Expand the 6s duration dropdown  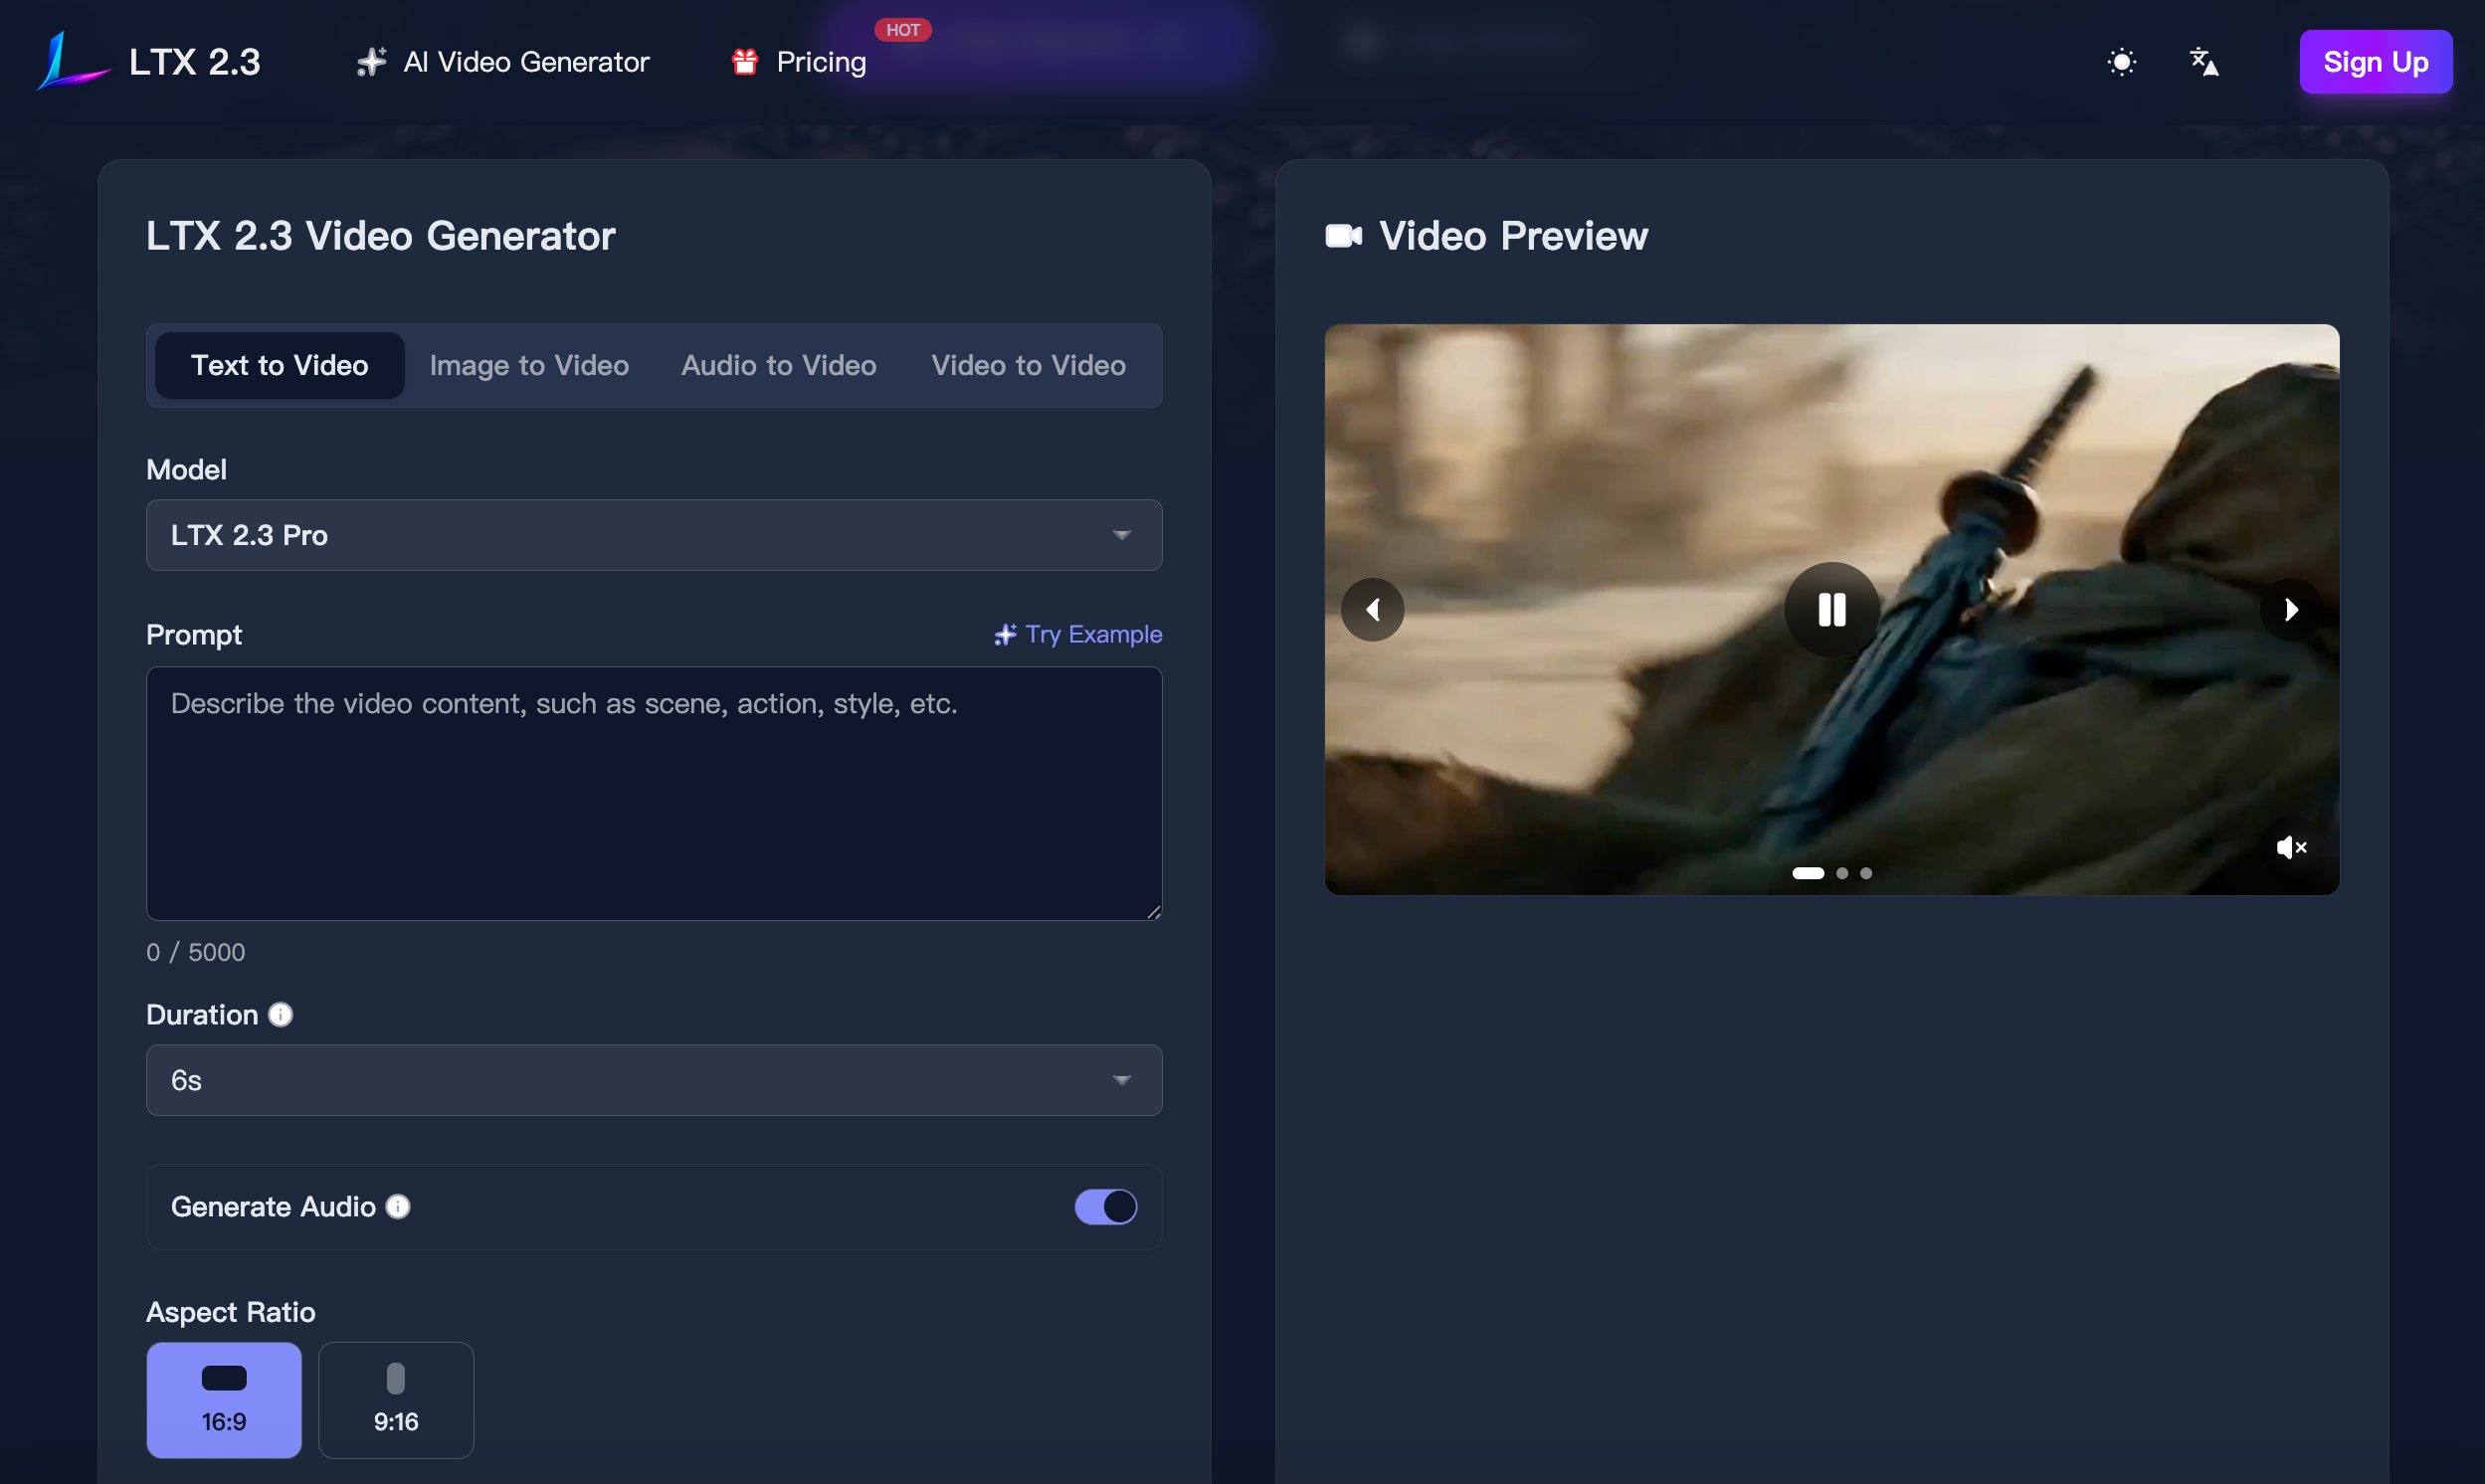click(654, 1080)
